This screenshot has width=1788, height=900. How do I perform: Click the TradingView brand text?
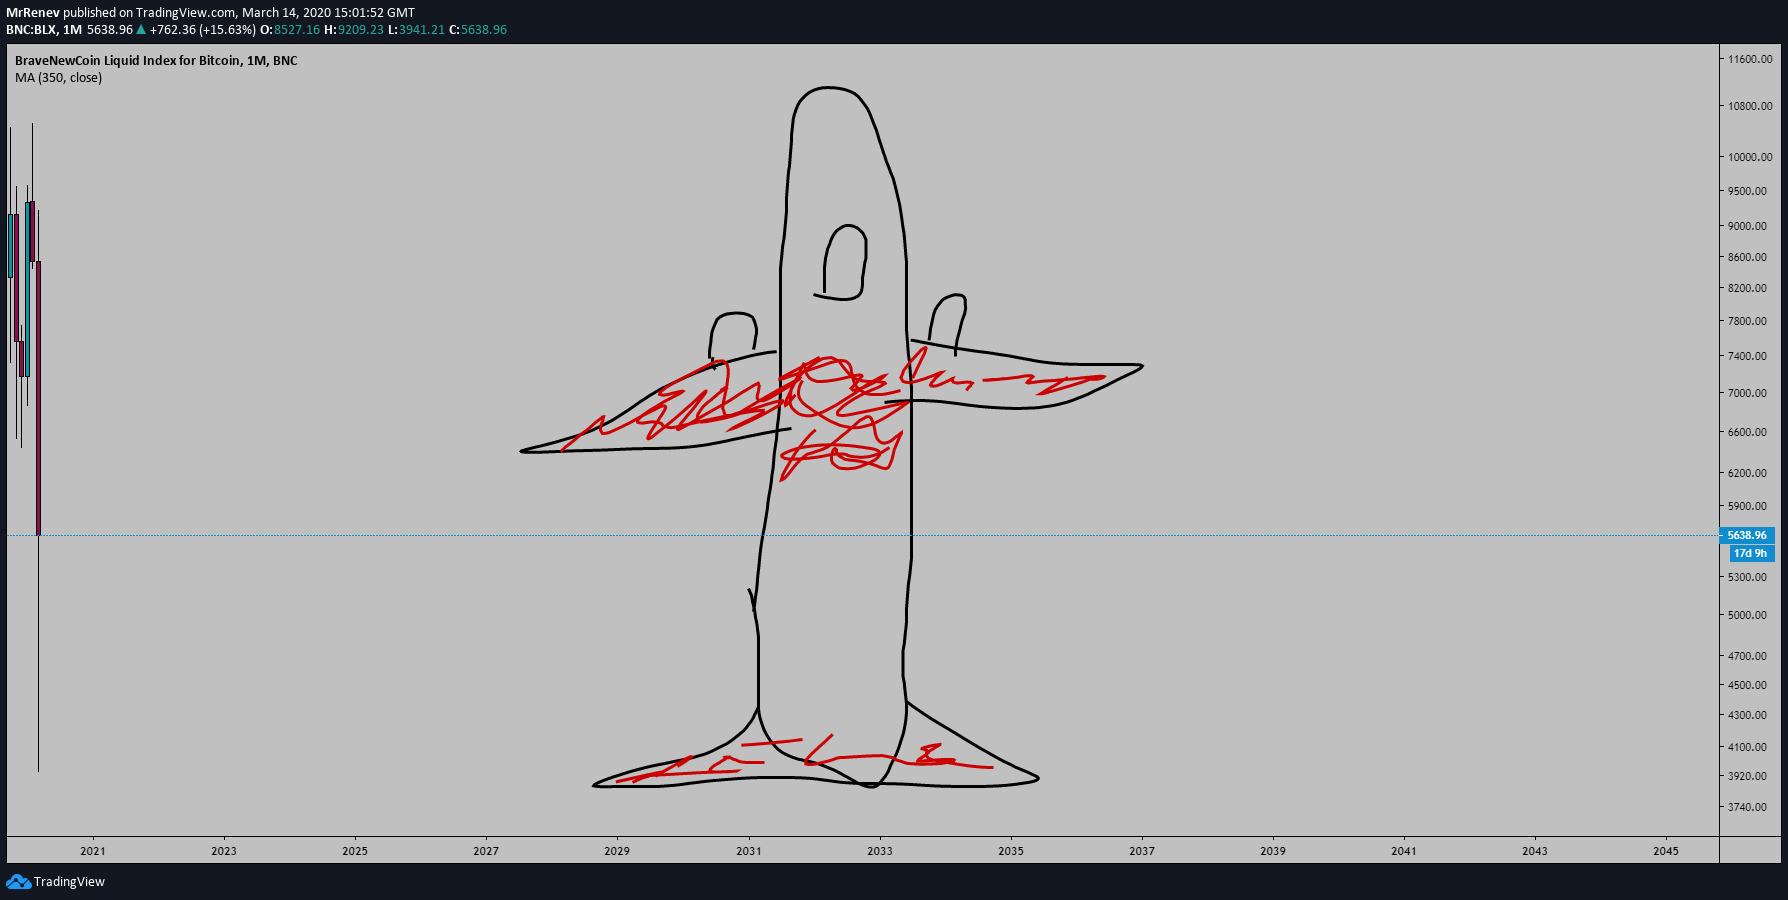pyautogui.click(x=69, y=881)
